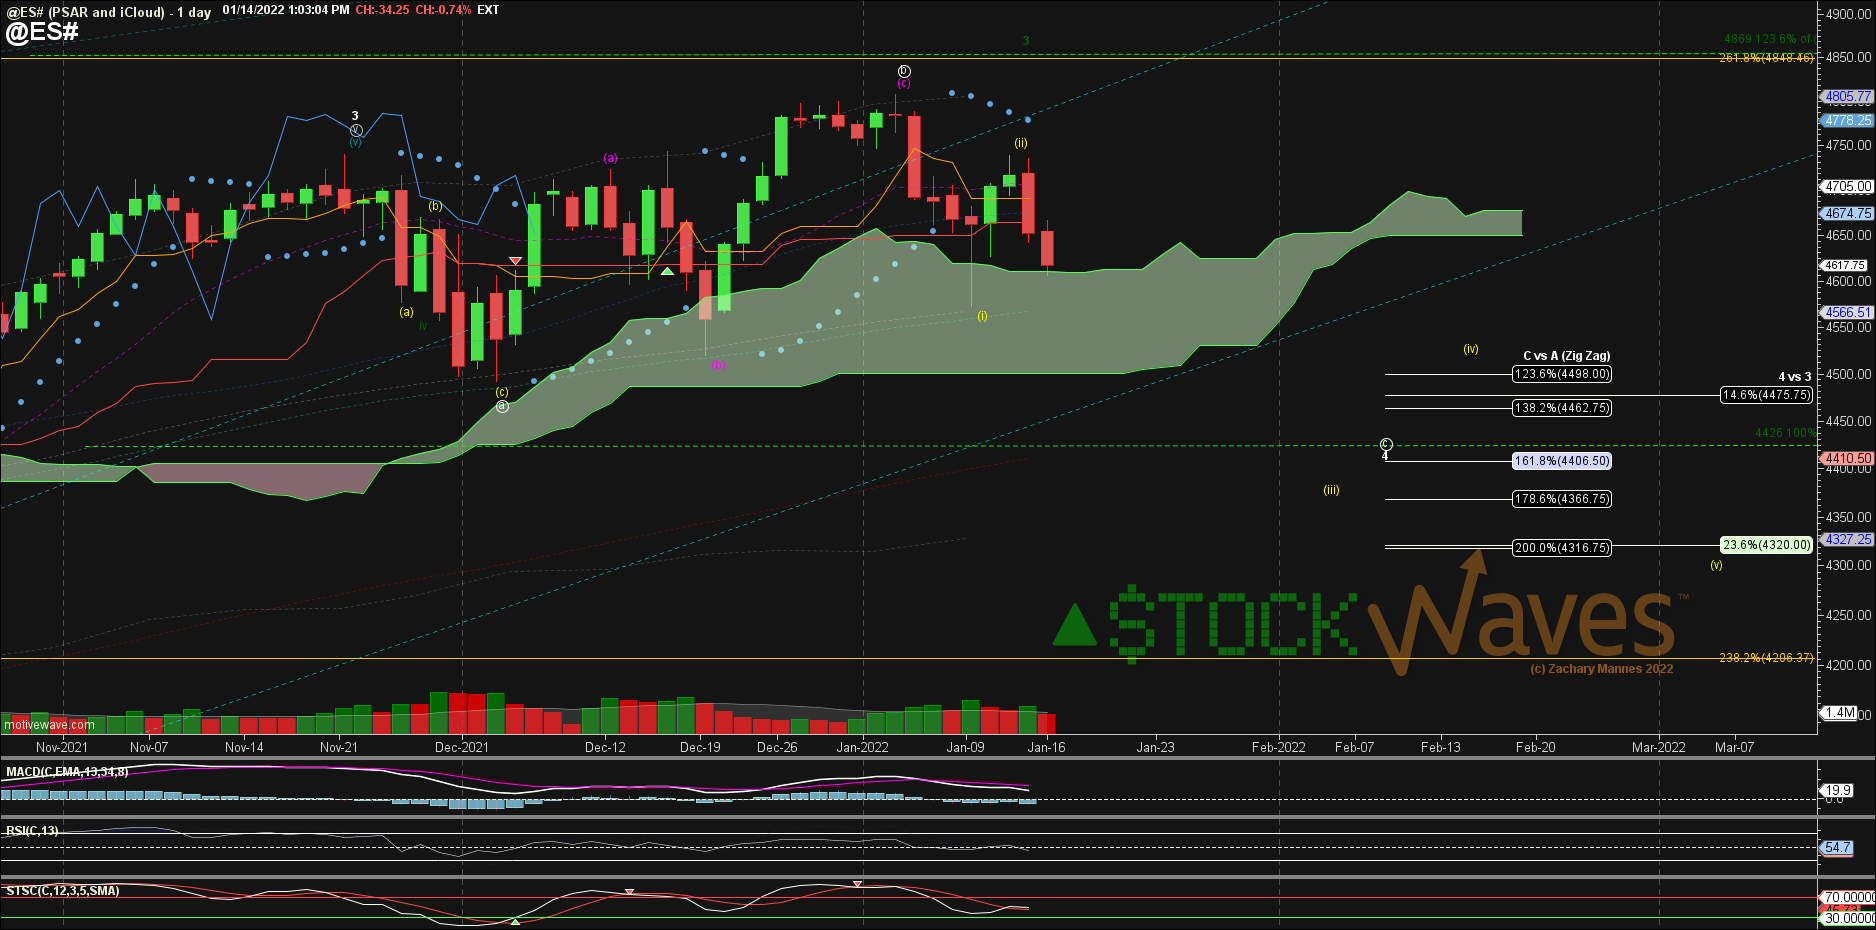Select the 123.6%(4498.00) Fibonacci label
Screen dimensions: 1876x930
(x=1562, y=374)
